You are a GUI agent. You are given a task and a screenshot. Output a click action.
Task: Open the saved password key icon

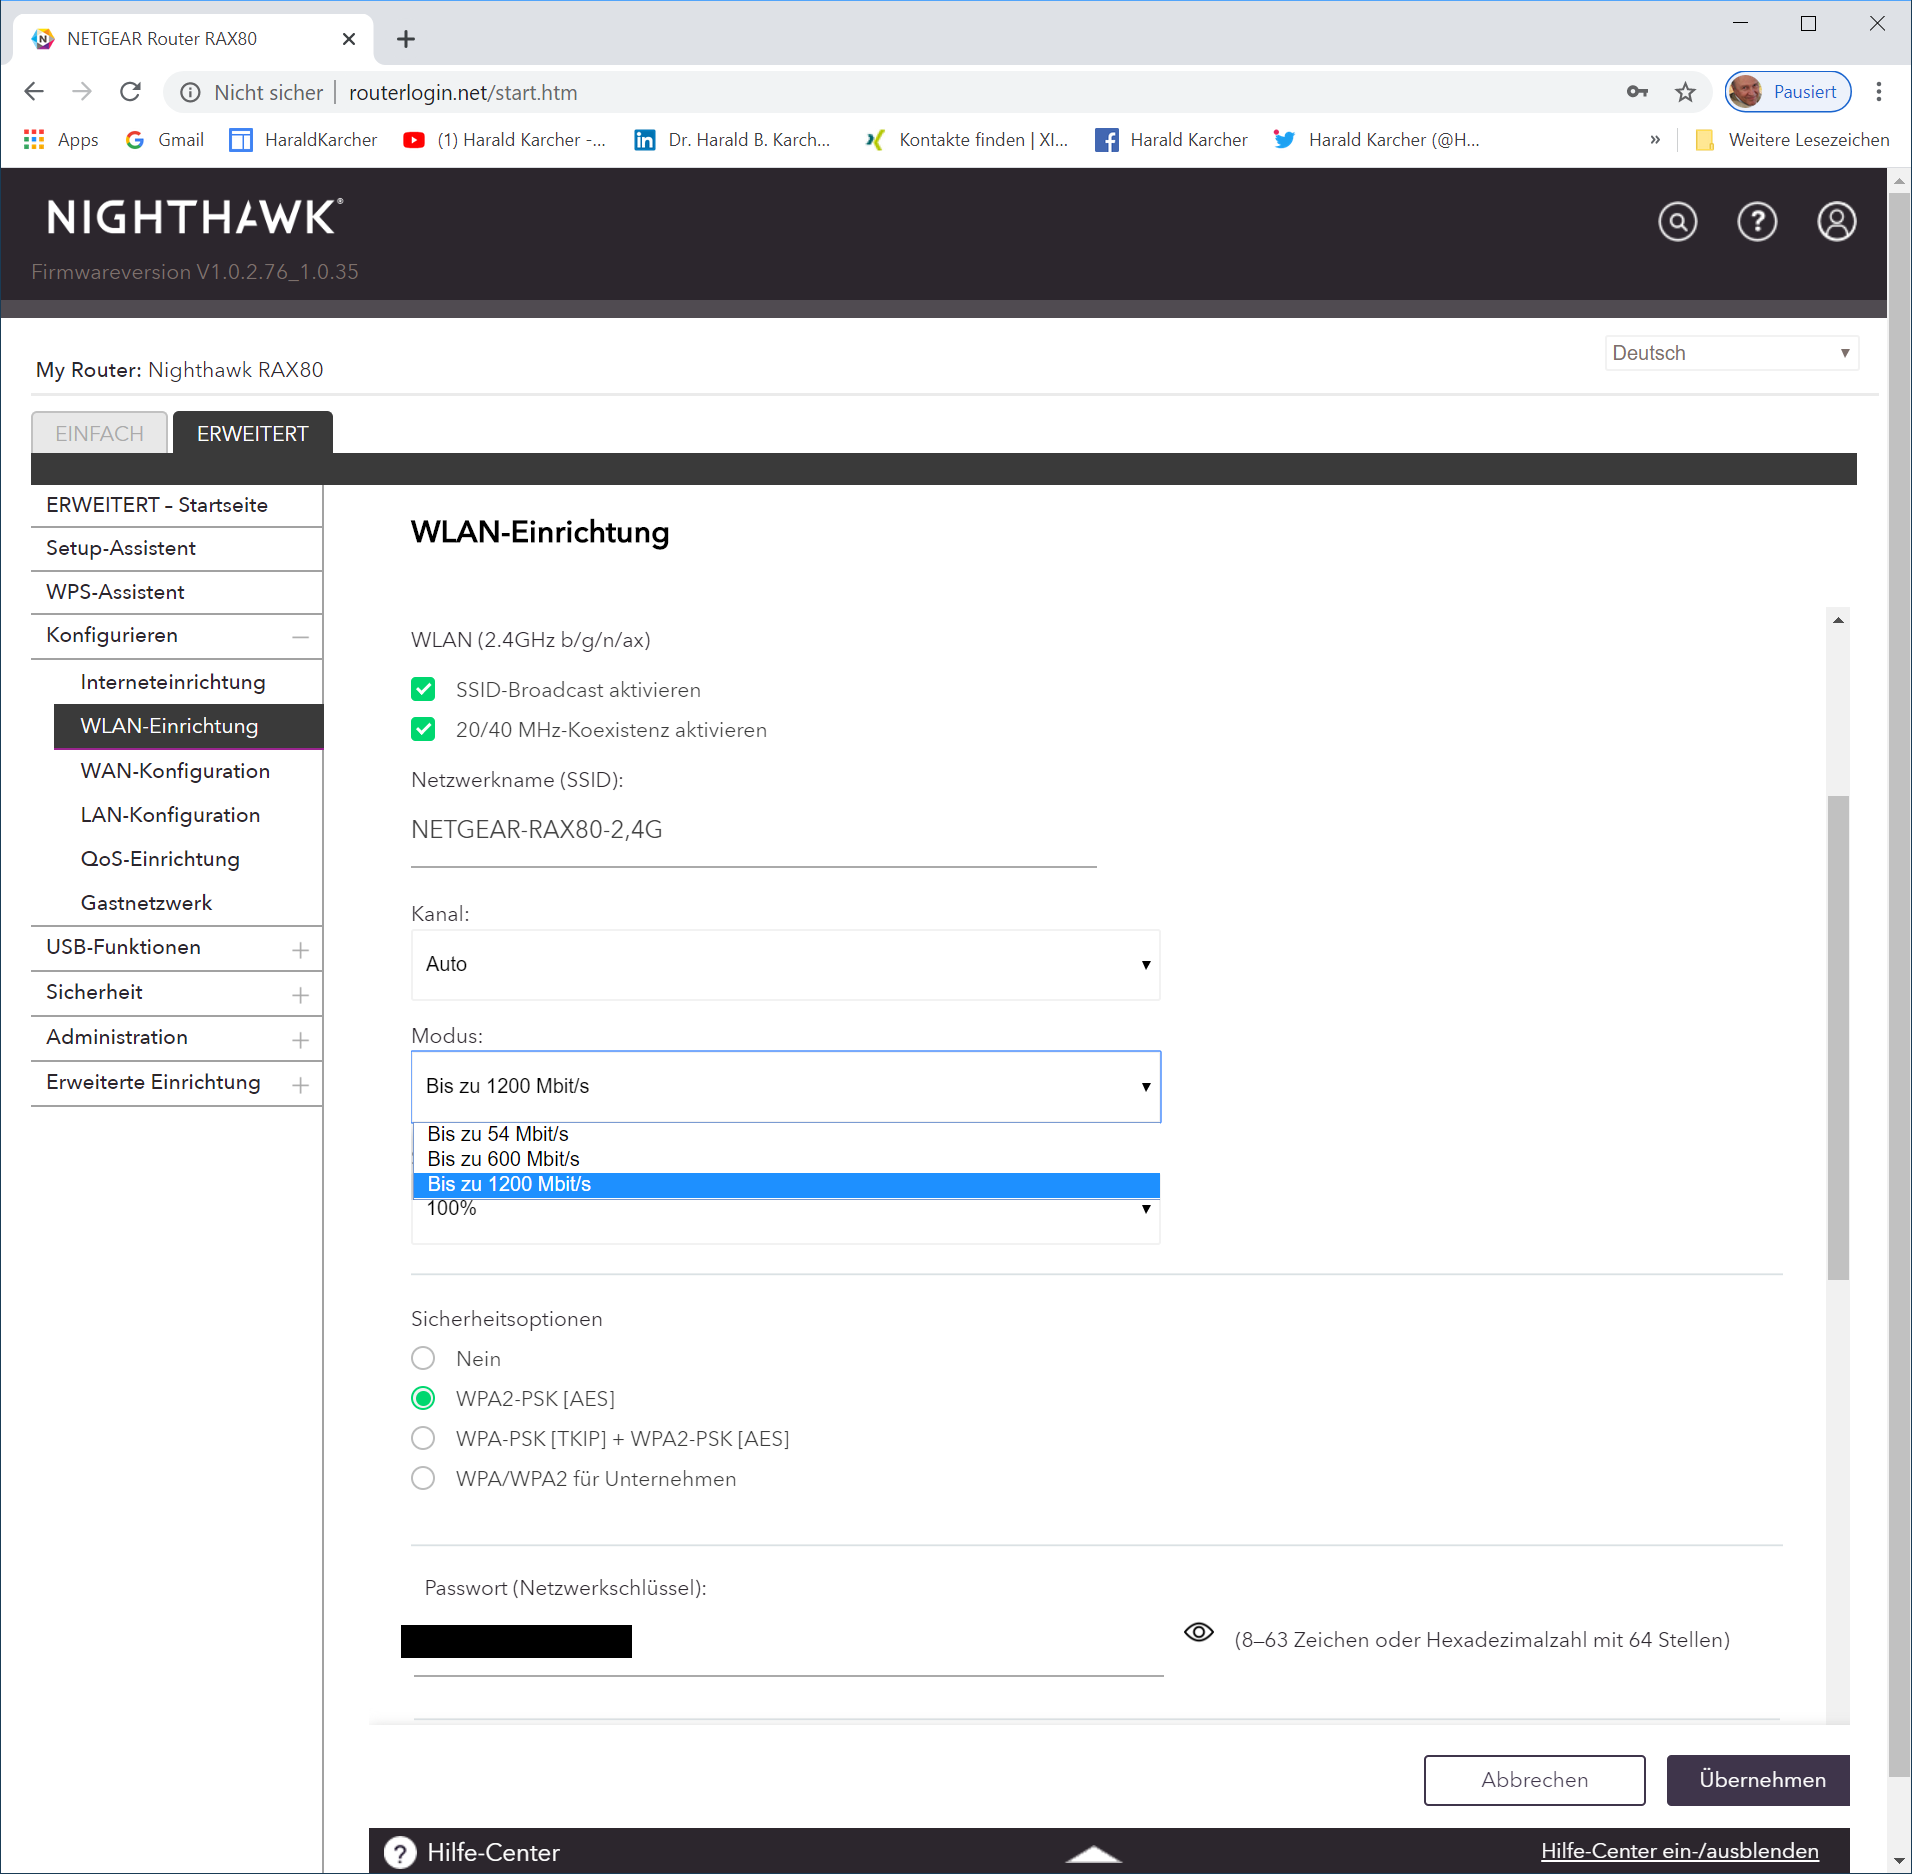[x=1637, y=92]
